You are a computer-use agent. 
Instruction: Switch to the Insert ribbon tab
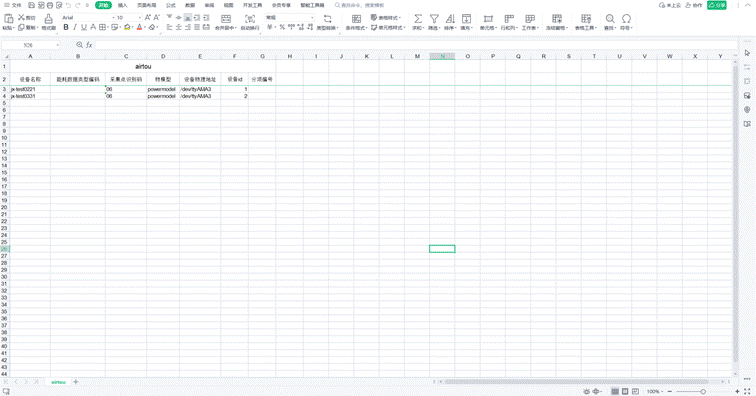(122, 5)
